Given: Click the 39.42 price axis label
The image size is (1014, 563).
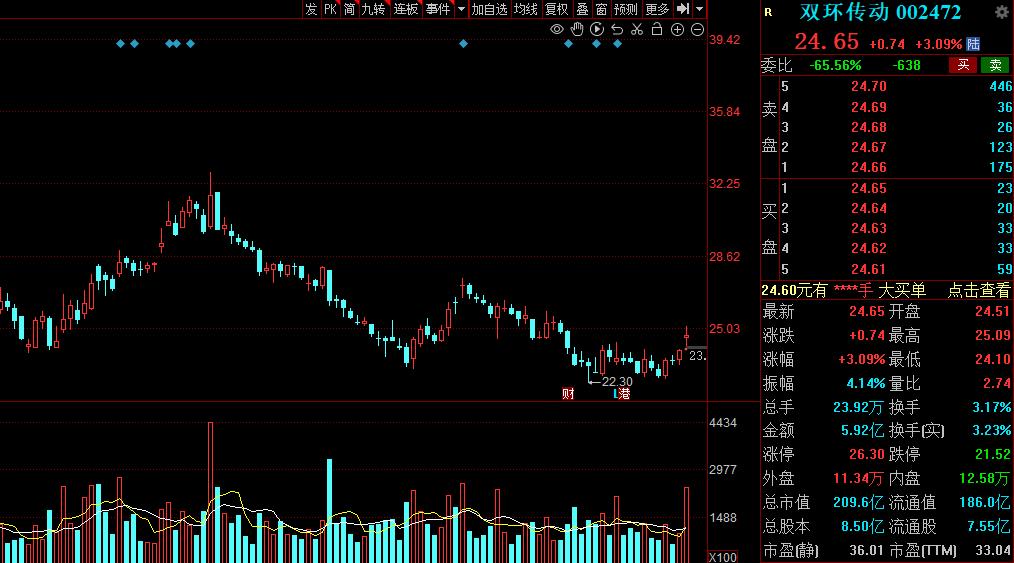Looking at the screenshot, I should pos(724,40).
